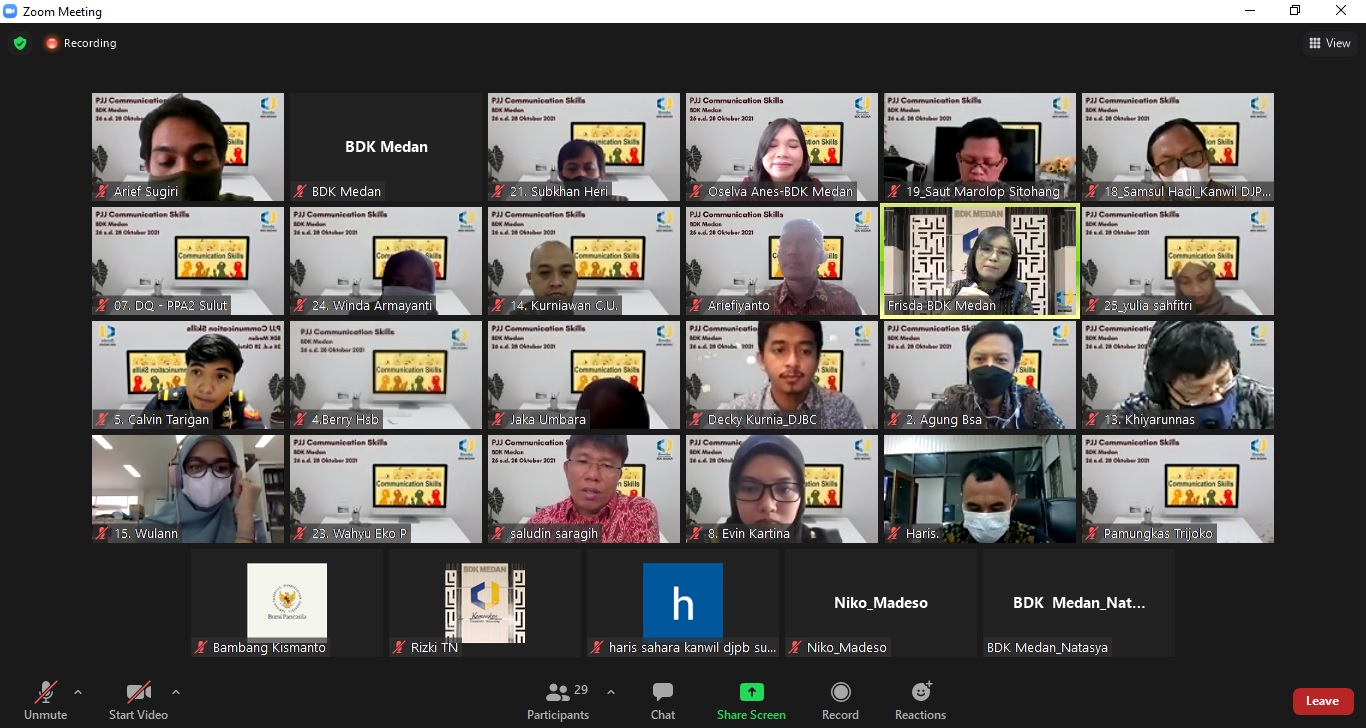The image size is (1366, 728).
Task: Open the View menu
Action: [x=1330, y=43]
